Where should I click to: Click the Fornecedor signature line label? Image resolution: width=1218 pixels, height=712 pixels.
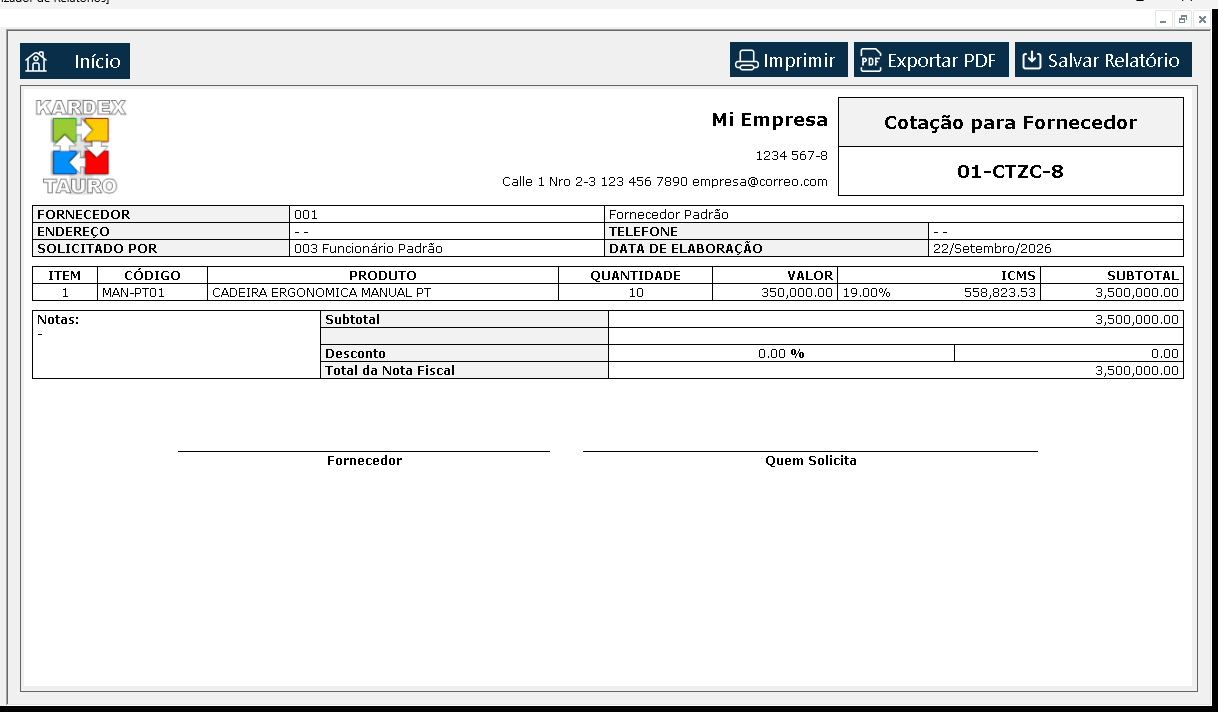364,461
